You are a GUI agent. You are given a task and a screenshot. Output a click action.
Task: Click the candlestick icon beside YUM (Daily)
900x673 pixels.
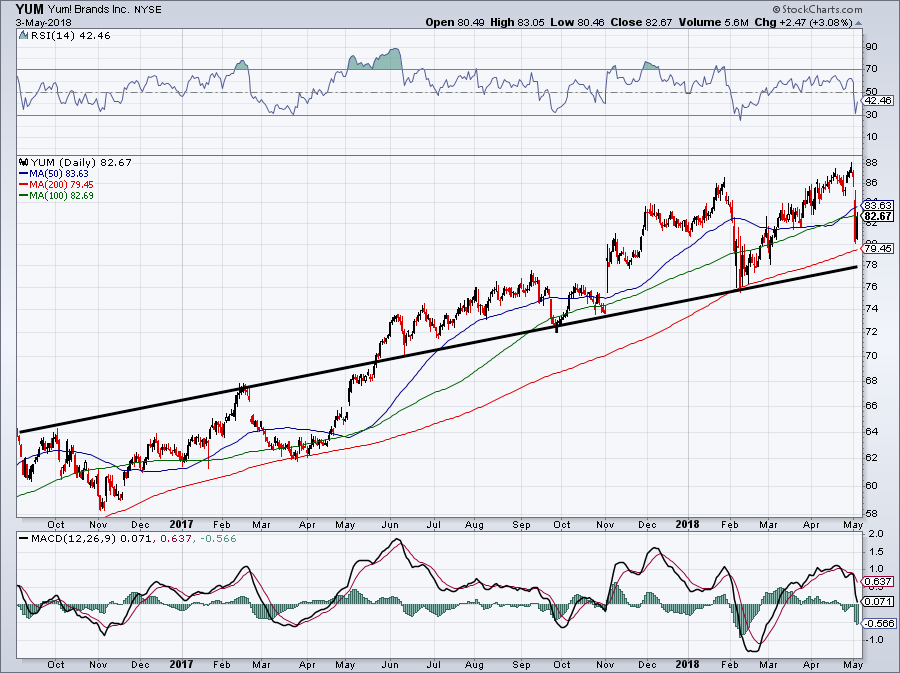24,162
